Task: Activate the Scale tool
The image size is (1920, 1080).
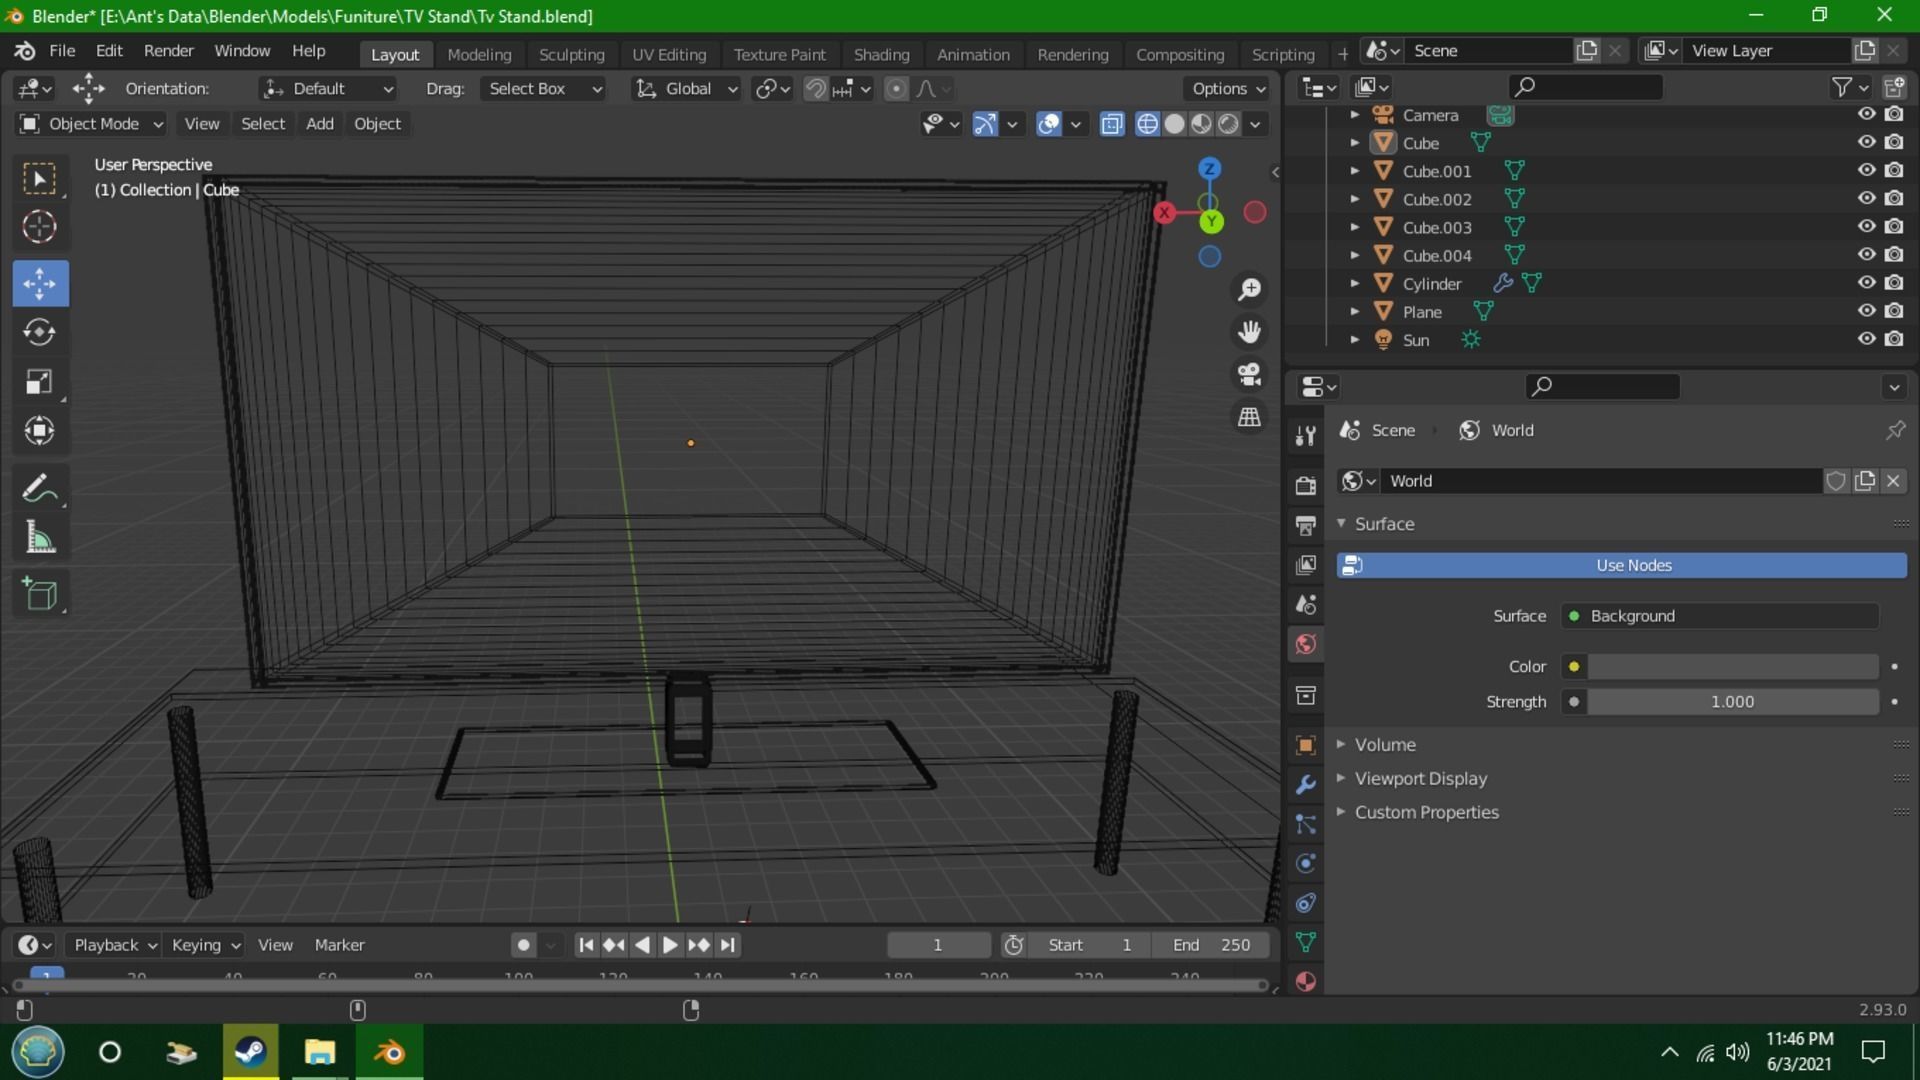Action: (x=40, y=382)
